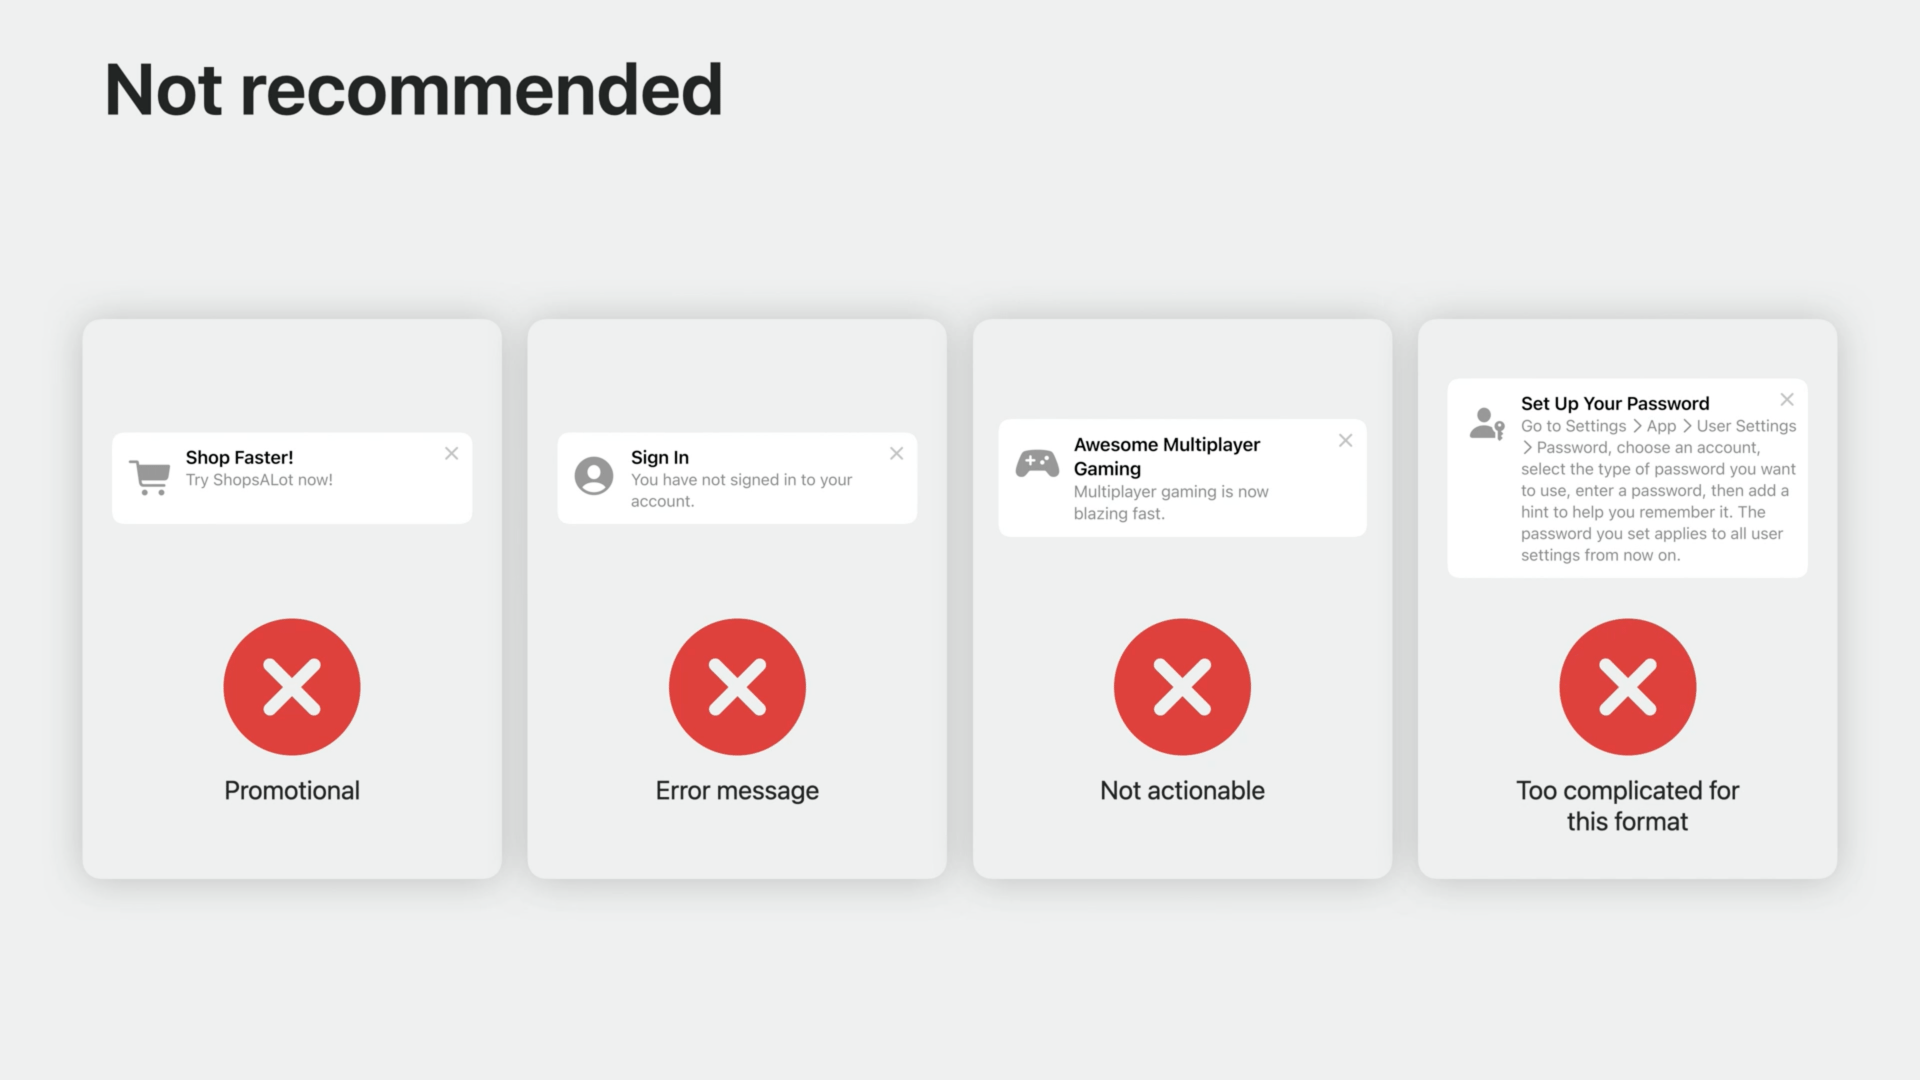Click the red X circle above Promotional
The width and height of the screenshot is (1920, 1080).
coord(292,687)
